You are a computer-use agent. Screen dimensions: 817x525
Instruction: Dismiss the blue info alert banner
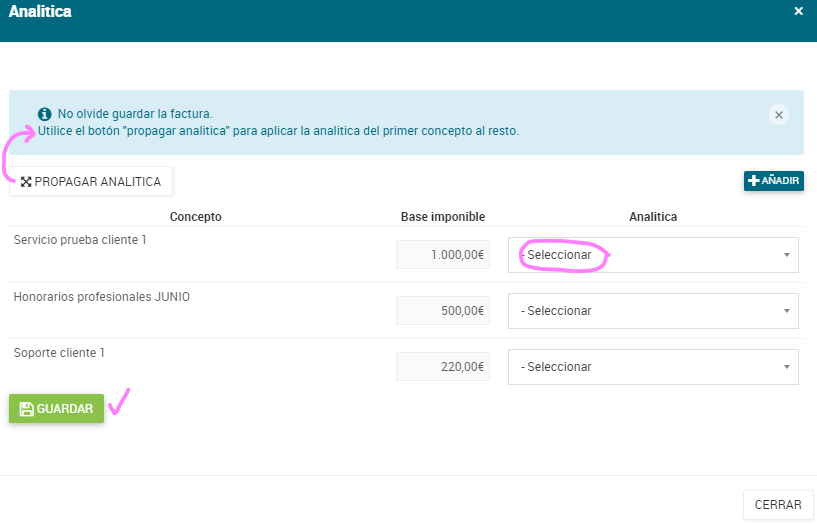[x=779, y=114]
